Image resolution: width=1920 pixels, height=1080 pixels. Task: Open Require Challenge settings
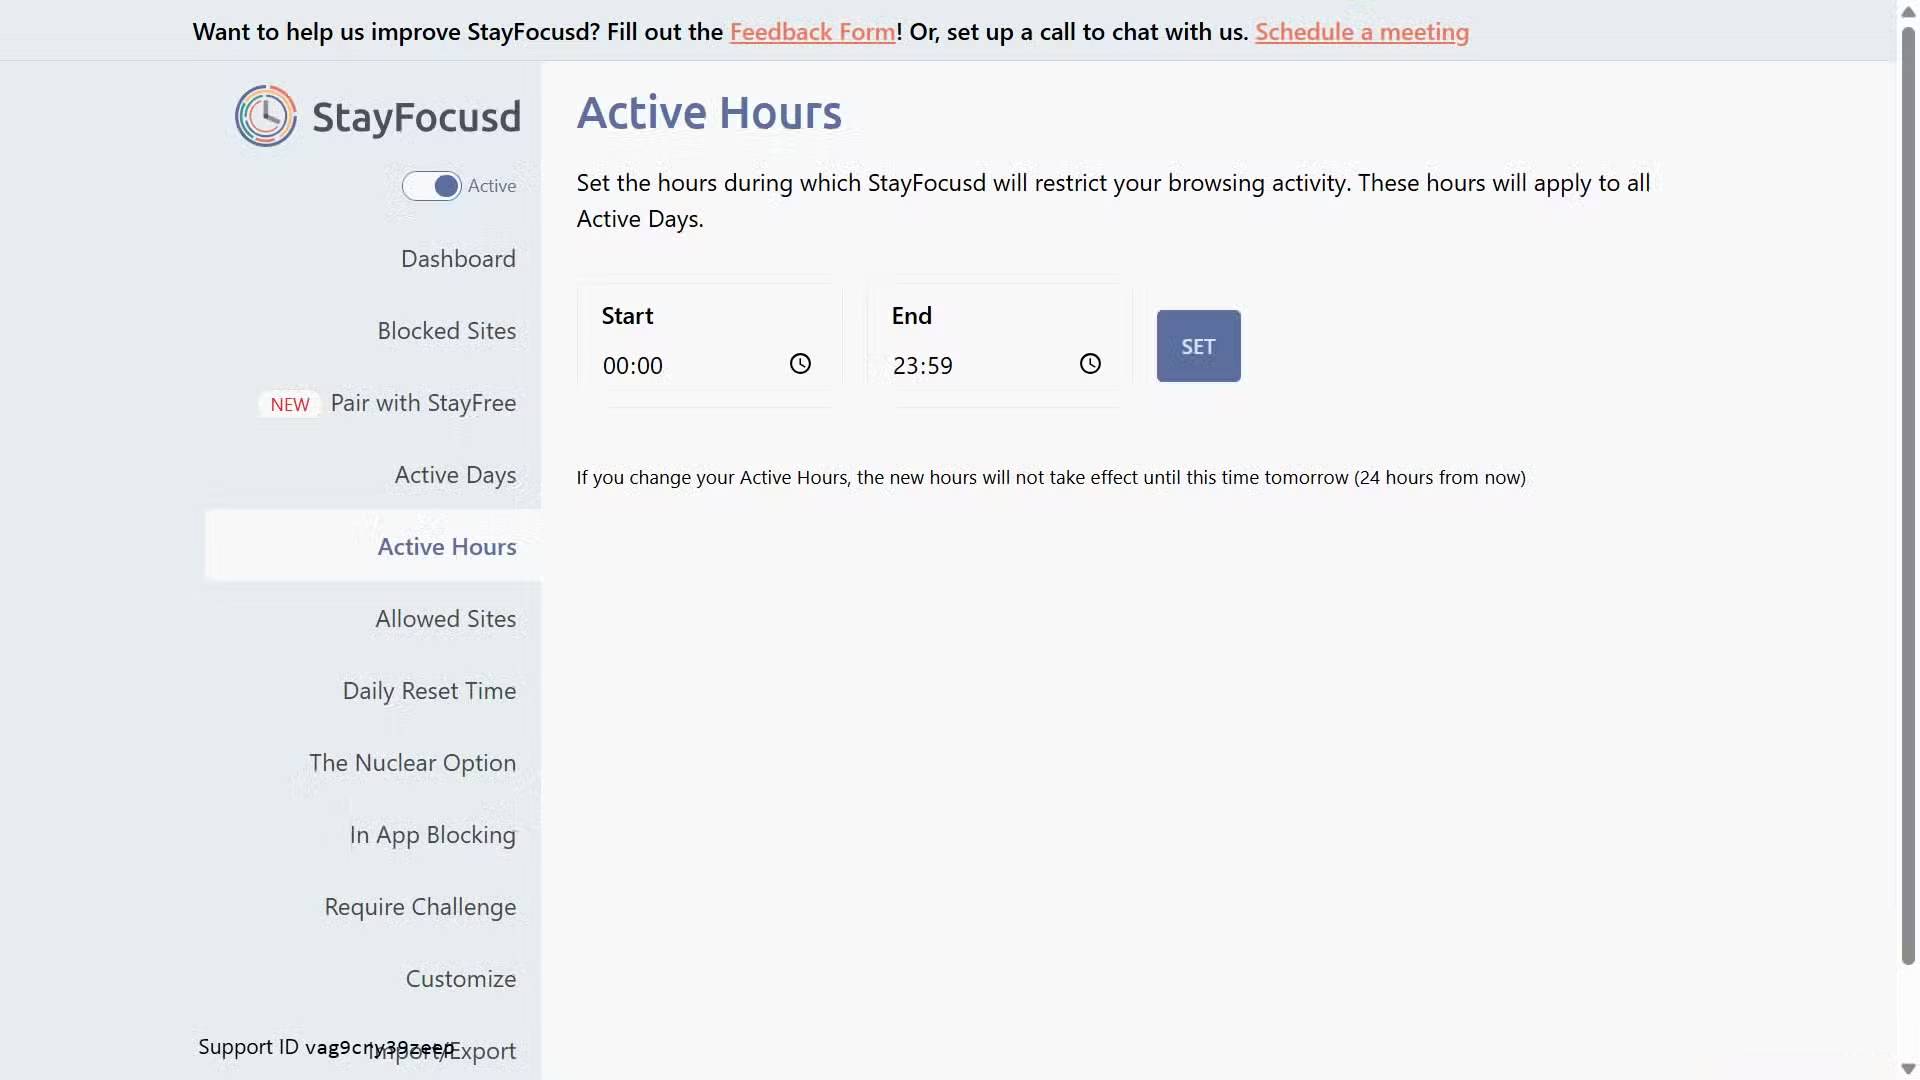pyautogui.click(x=420, y=907)
